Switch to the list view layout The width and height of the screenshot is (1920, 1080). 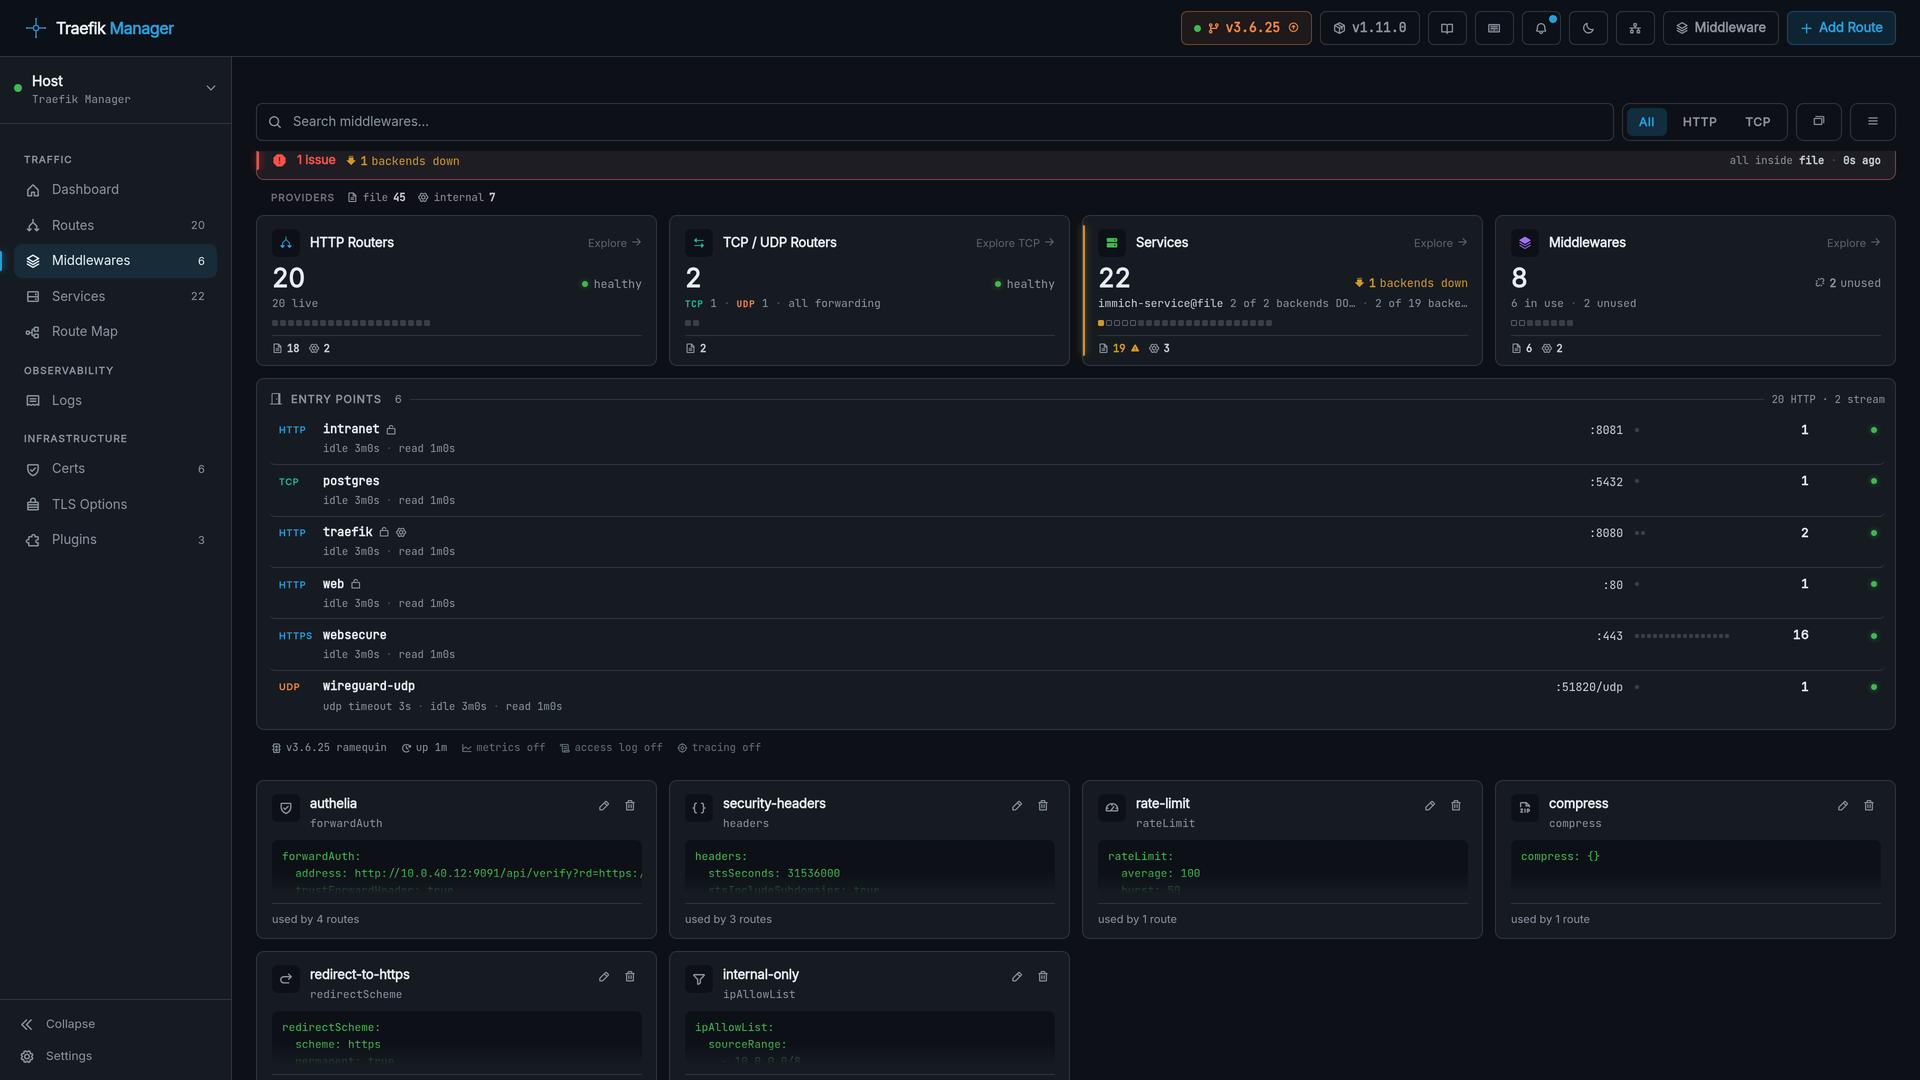click(x=1873, y=122)
